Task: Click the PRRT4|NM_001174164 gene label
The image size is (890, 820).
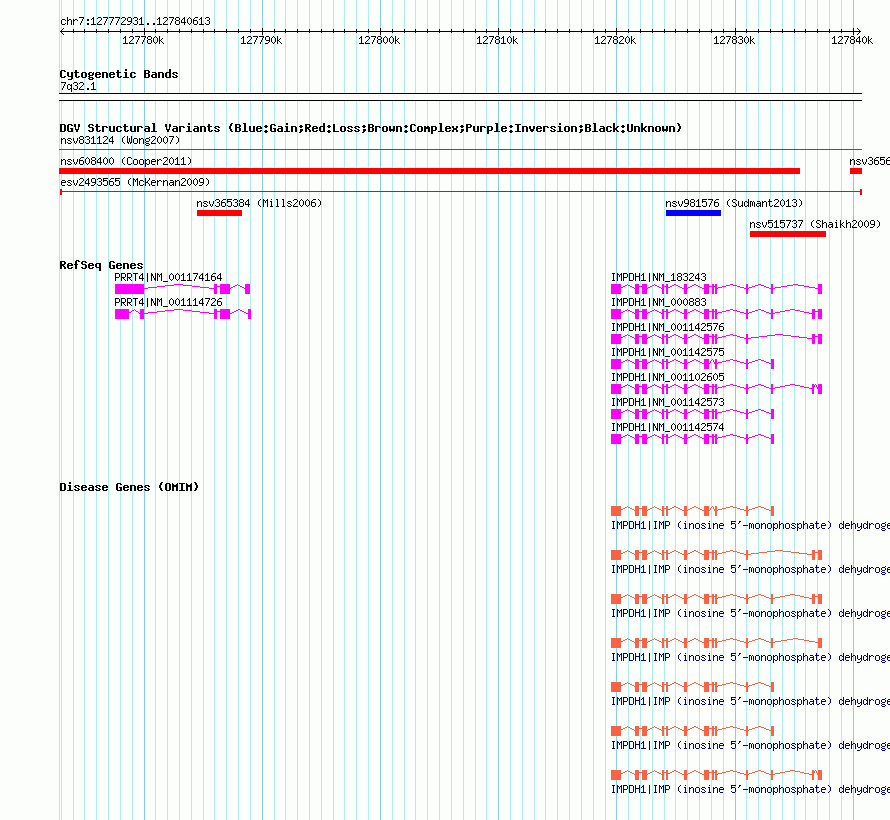Action: (169, 277)
